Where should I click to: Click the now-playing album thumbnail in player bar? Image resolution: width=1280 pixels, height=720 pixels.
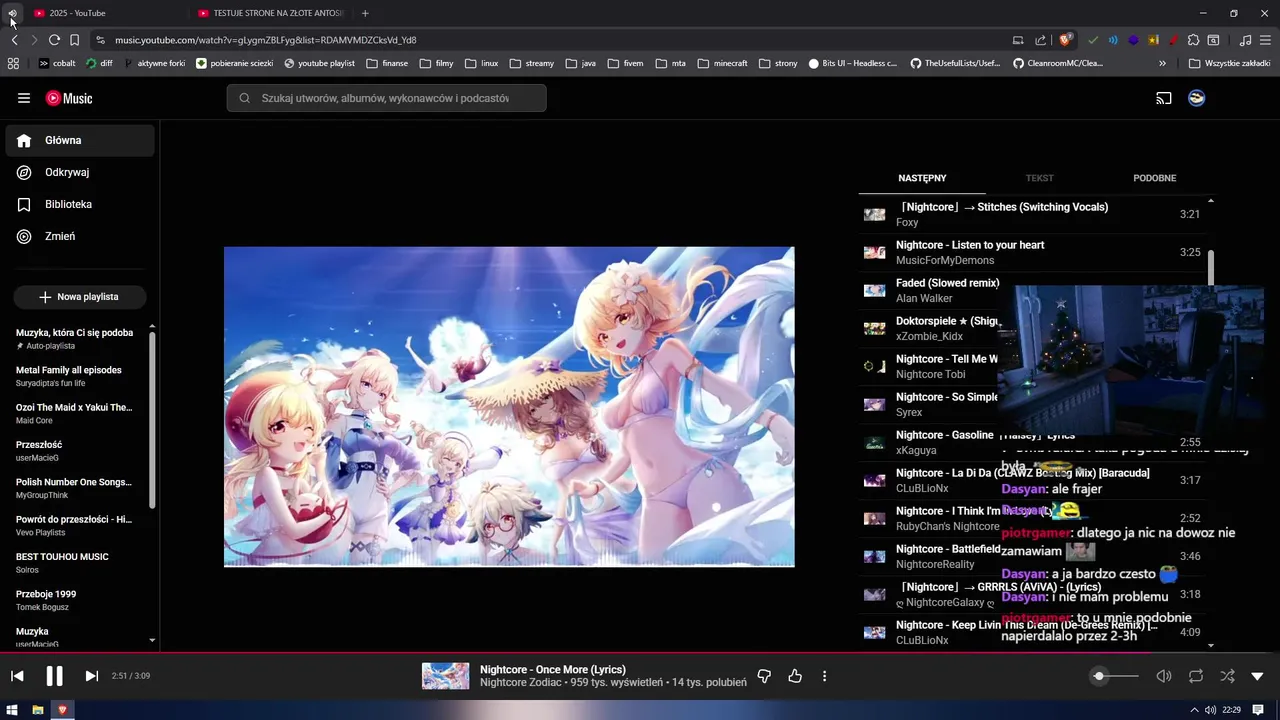(445, 676)
